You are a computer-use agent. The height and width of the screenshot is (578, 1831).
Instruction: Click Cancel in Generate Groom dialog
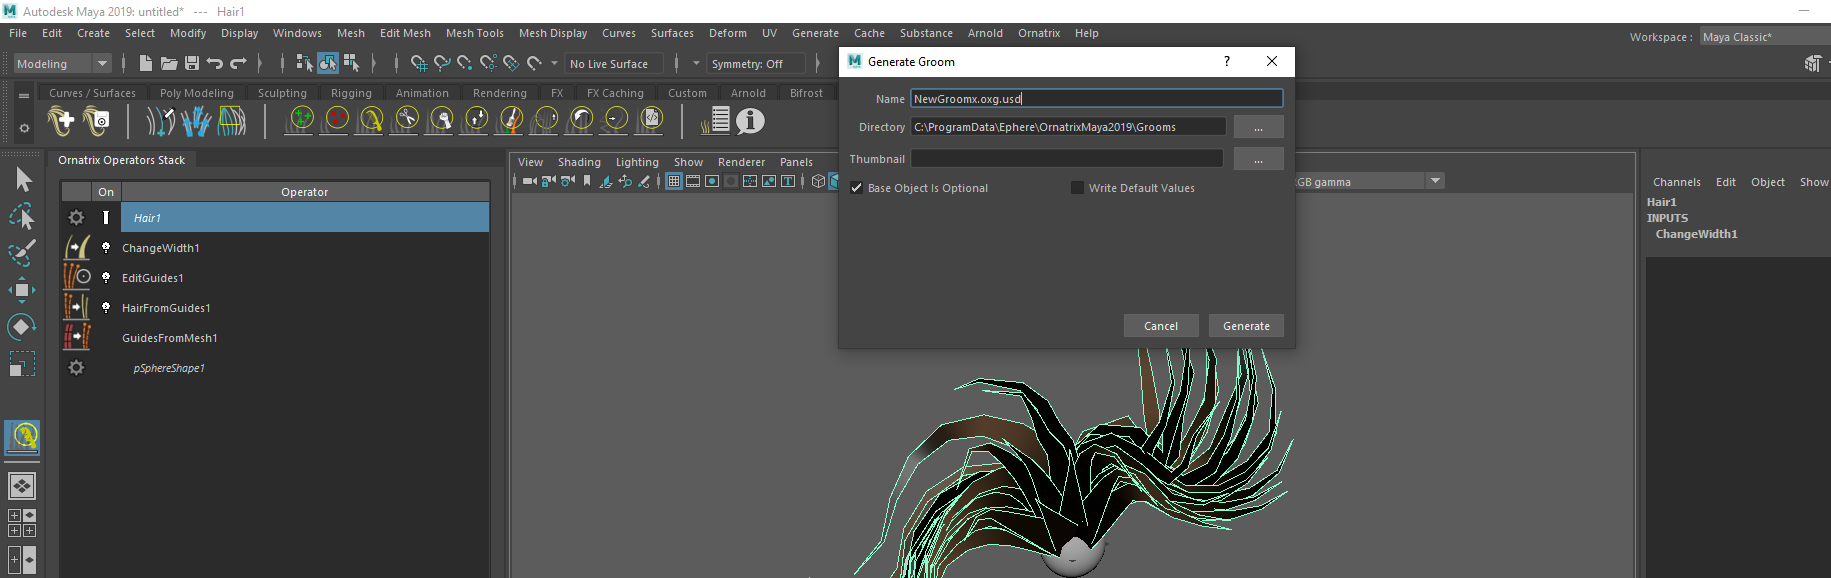click(x=1160, y=326)
